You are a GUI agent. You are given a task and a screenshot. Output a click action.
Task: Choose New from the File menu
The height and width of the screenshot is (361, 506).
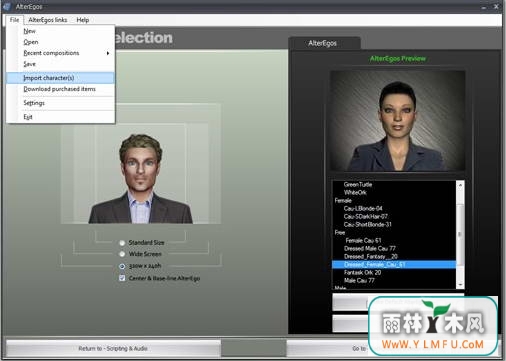[60, 31]
